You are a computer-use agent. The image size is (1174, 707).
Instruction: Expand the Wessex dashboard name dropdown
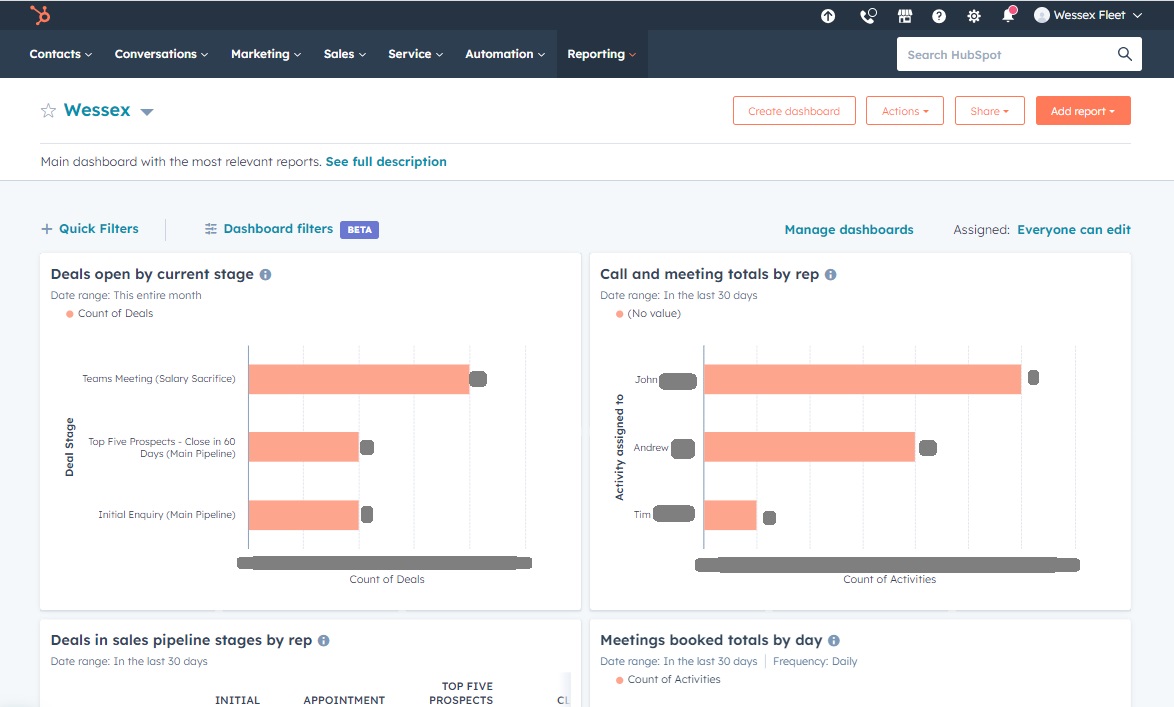pyautogui.click(x=147, y=112)
